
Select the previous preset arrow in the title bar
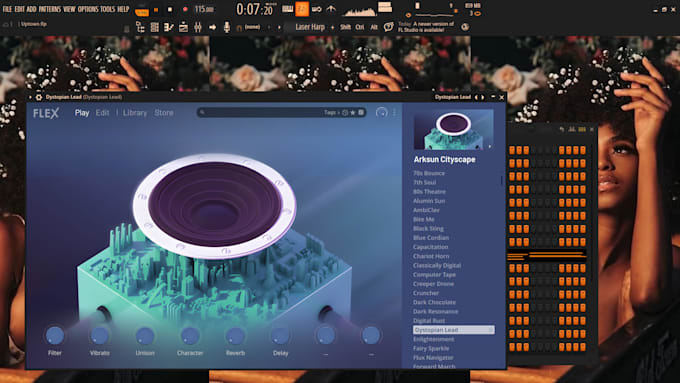477,97
